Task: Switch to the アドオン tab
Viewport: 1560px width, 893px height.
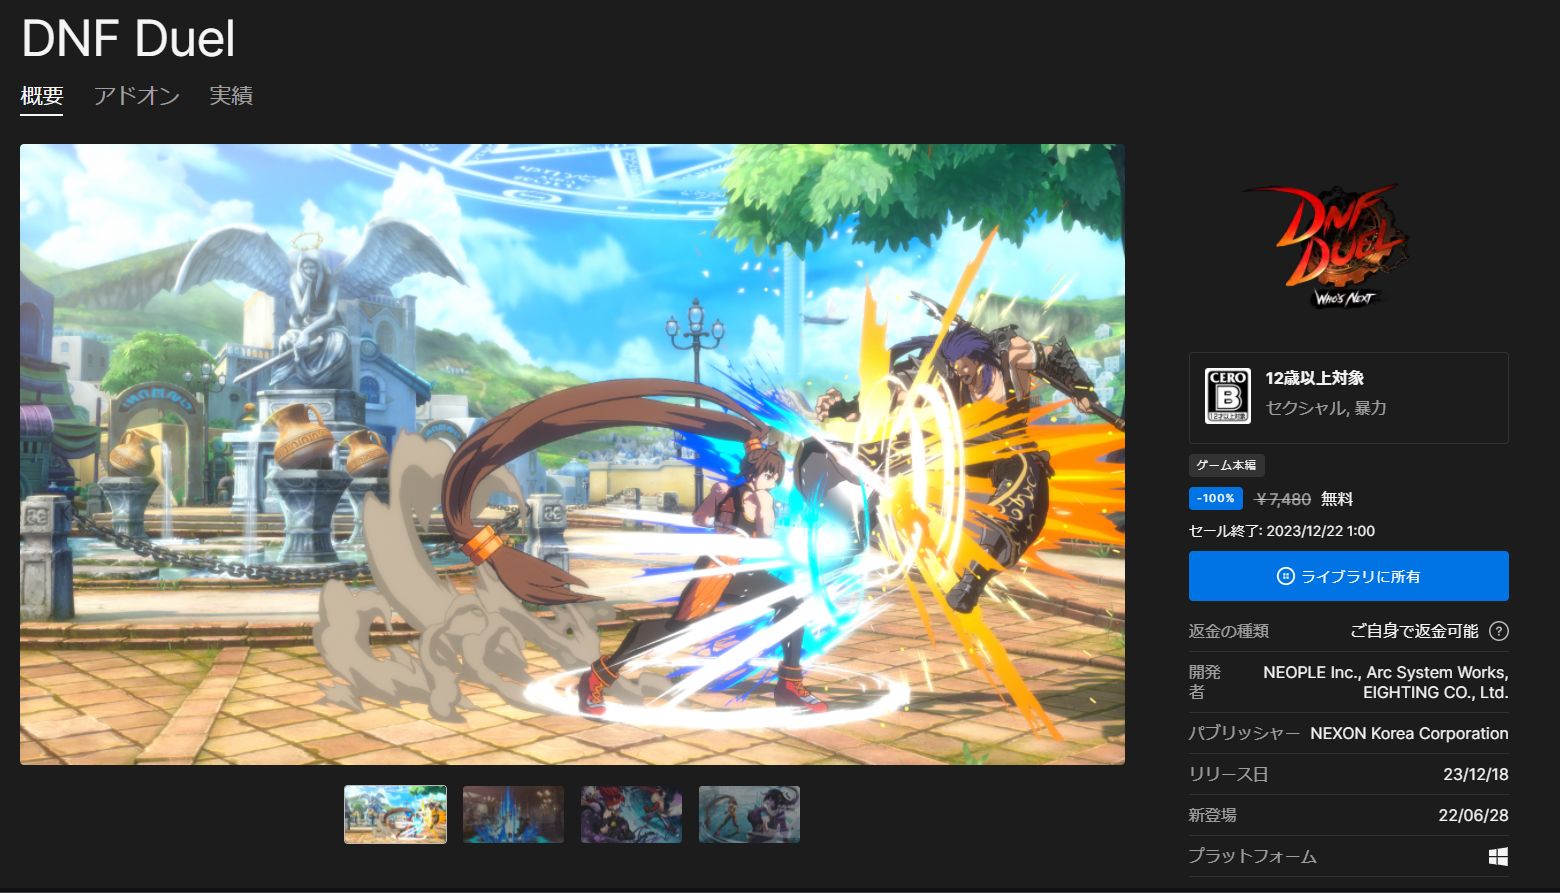Action: 137,96
